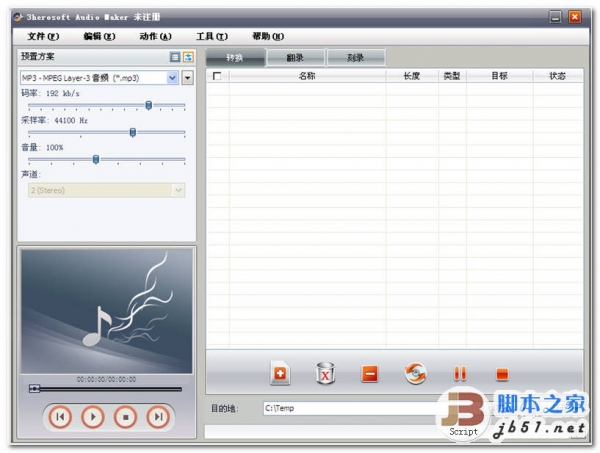Stop playback in the preview player
This screenshot has width=600, height=453.
coord(125,417)
